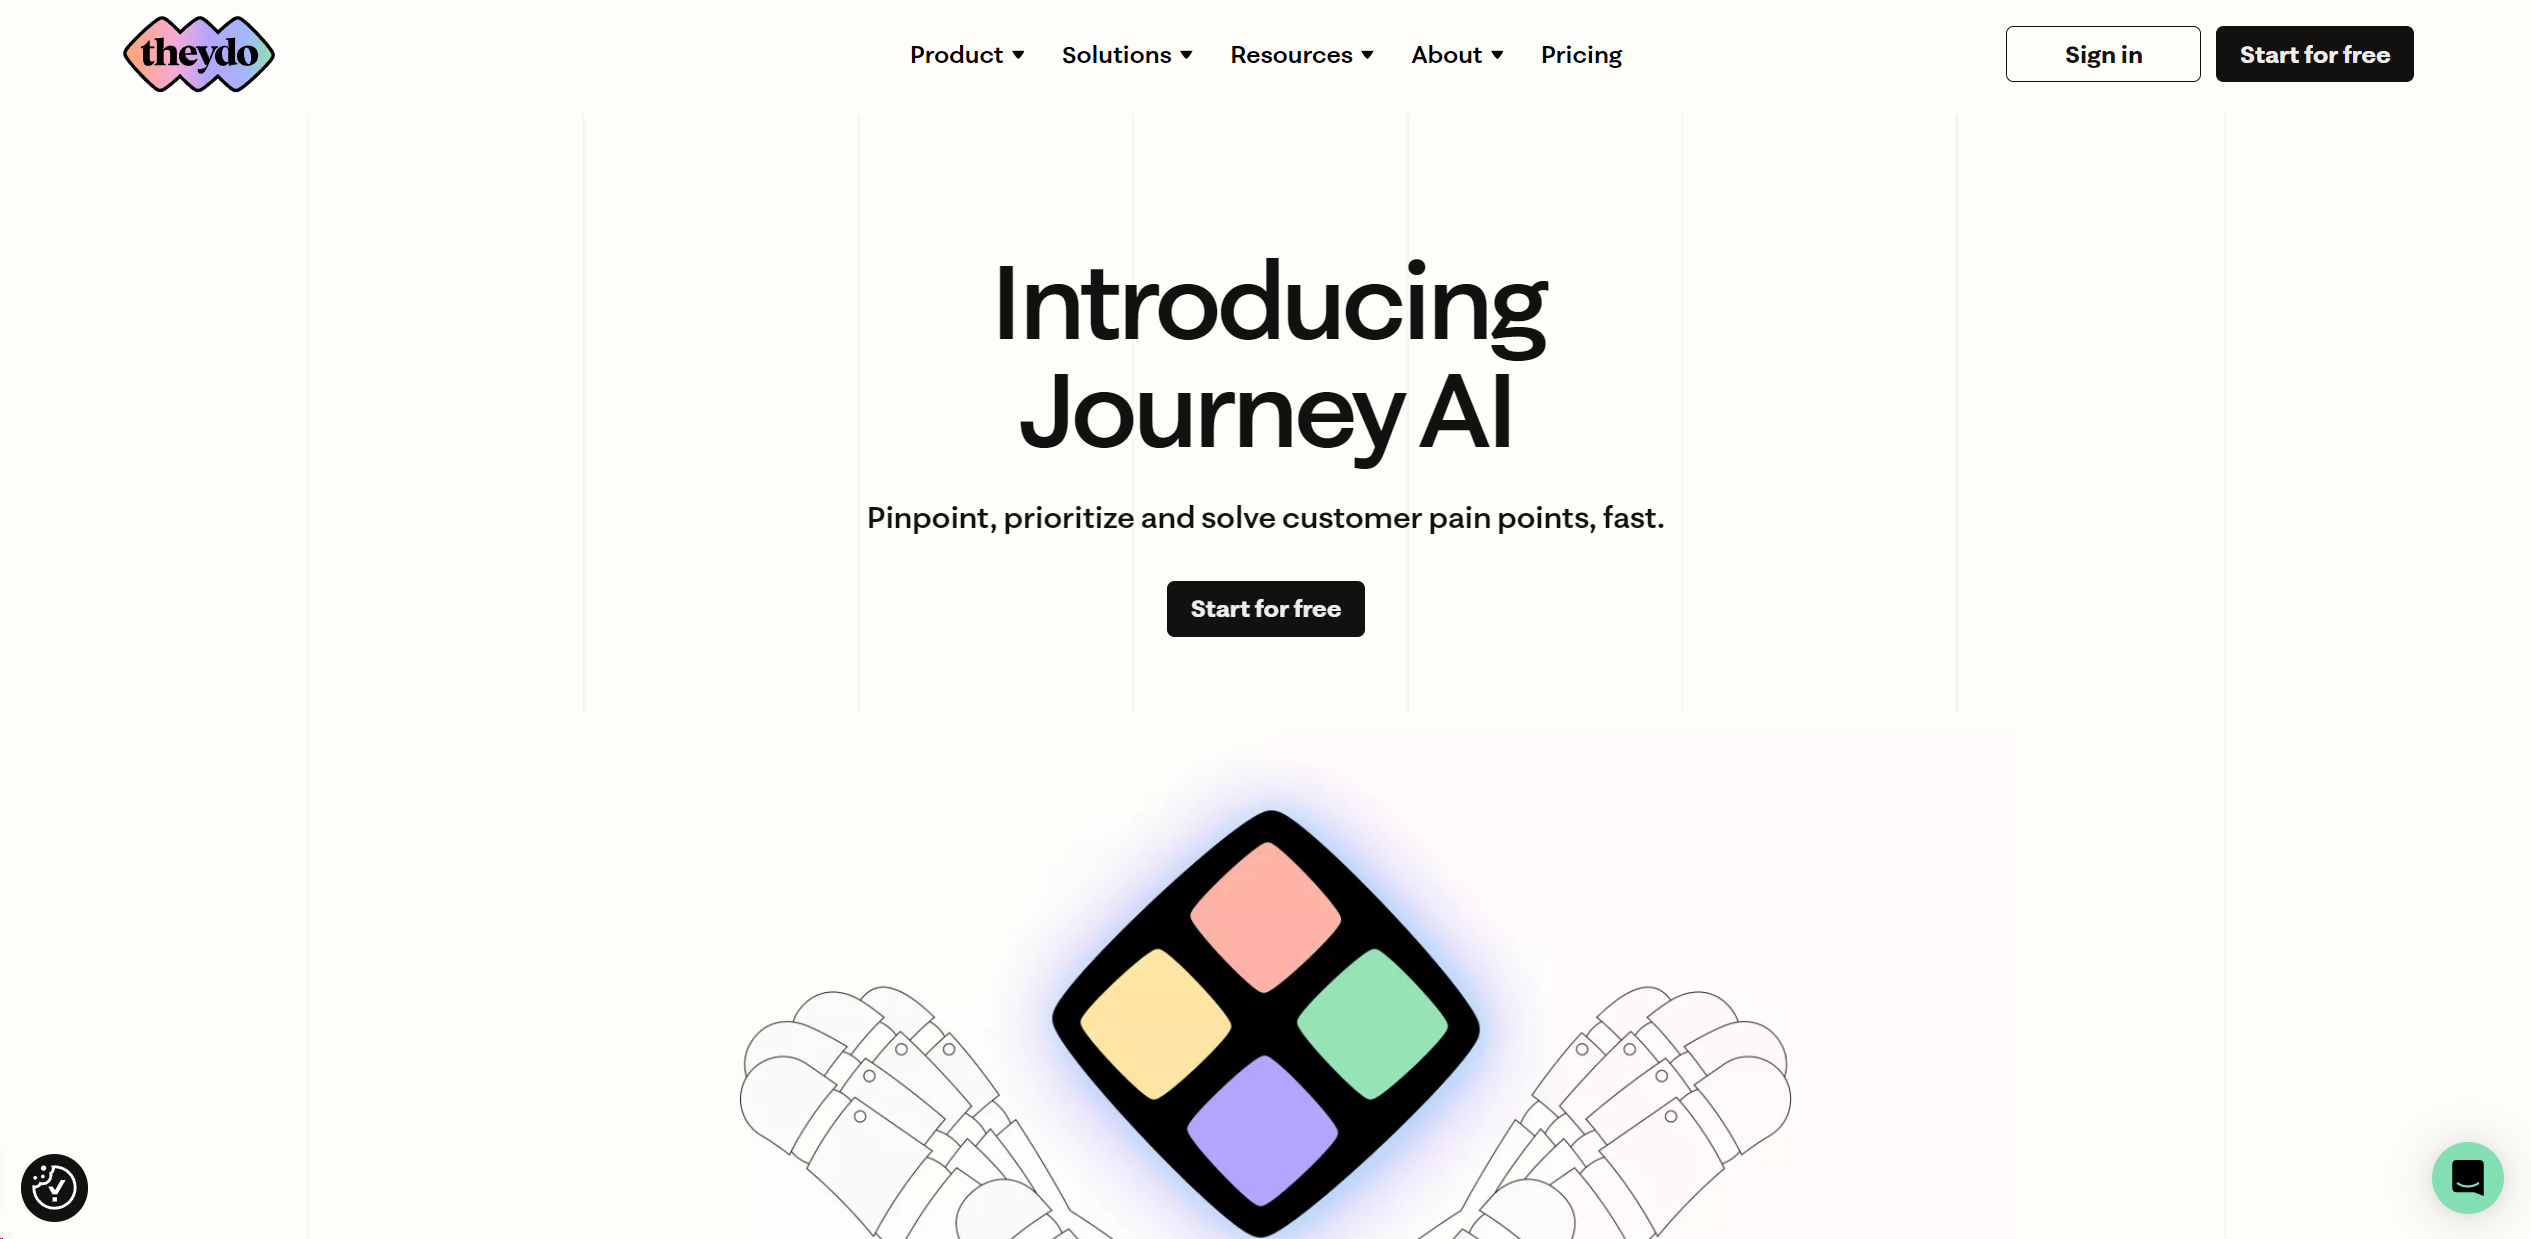Open the About menu dropdown
Screen dimensions: 2531x1239
pyautogui.click(x=1456, y=53)
